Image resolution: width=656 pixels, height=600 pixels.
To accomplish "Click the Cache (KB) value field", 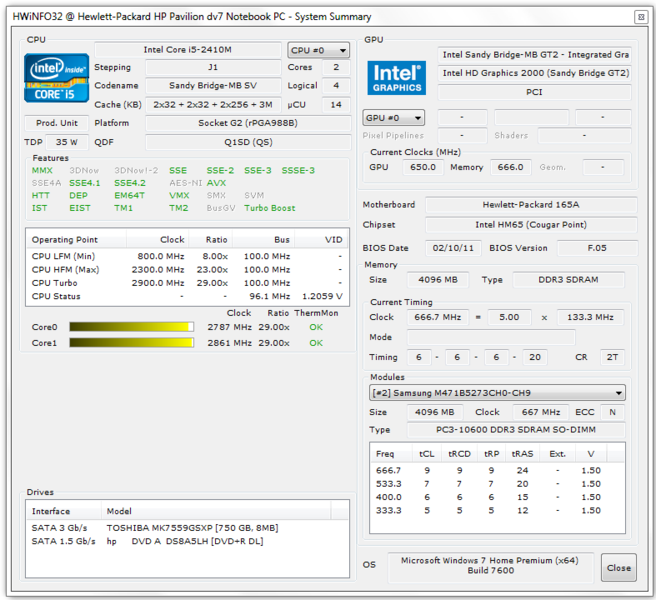I will (x=213, y=105).
